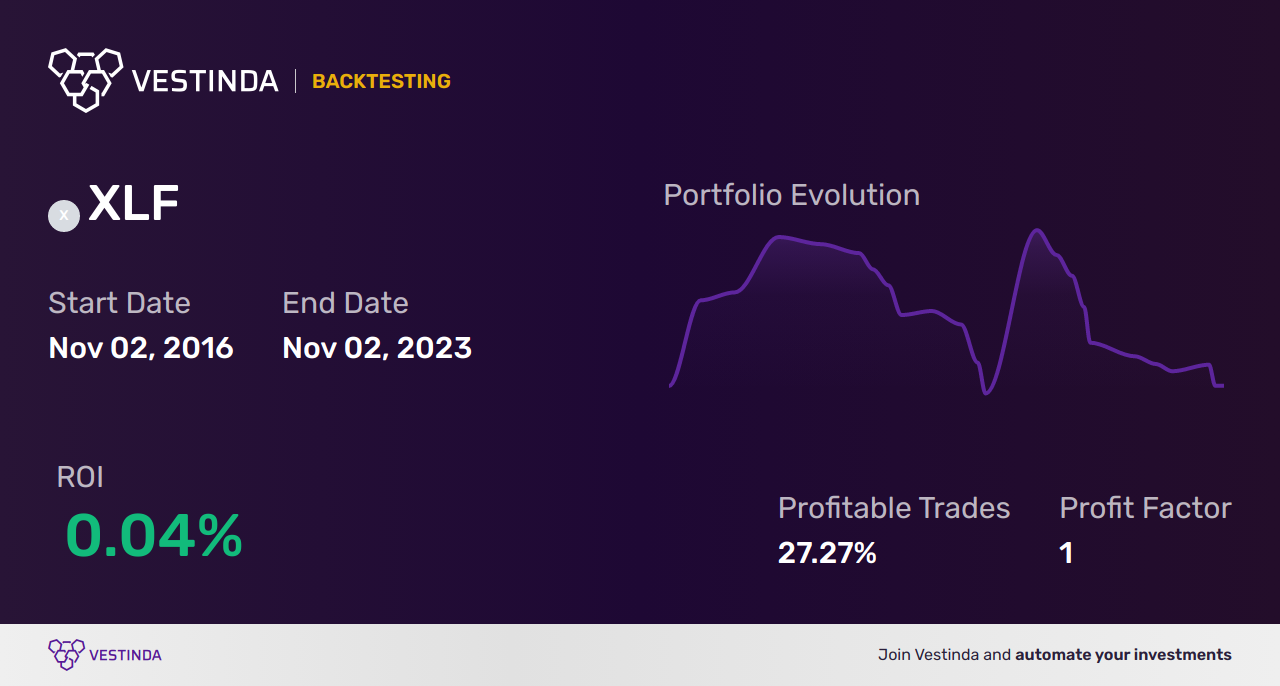Click the Portfolio Evolution heading
1280x686 pixels.
tap(792, 195)
